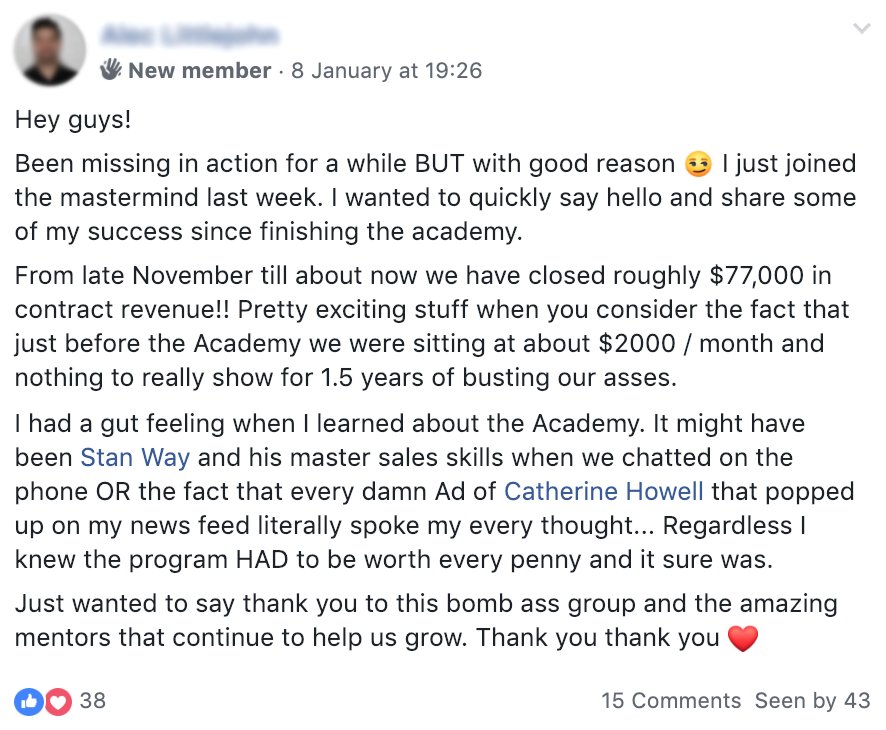Viewport: 886px width, 730px height.
Task: Click the "New member" label text
Action: [200, 71]
